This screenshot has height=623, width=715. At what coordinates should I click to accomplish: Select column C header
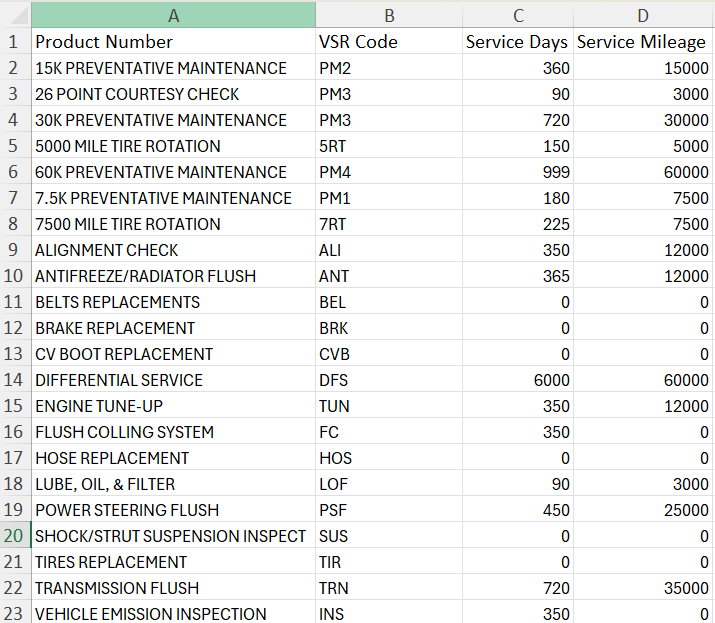pos(517,15)
